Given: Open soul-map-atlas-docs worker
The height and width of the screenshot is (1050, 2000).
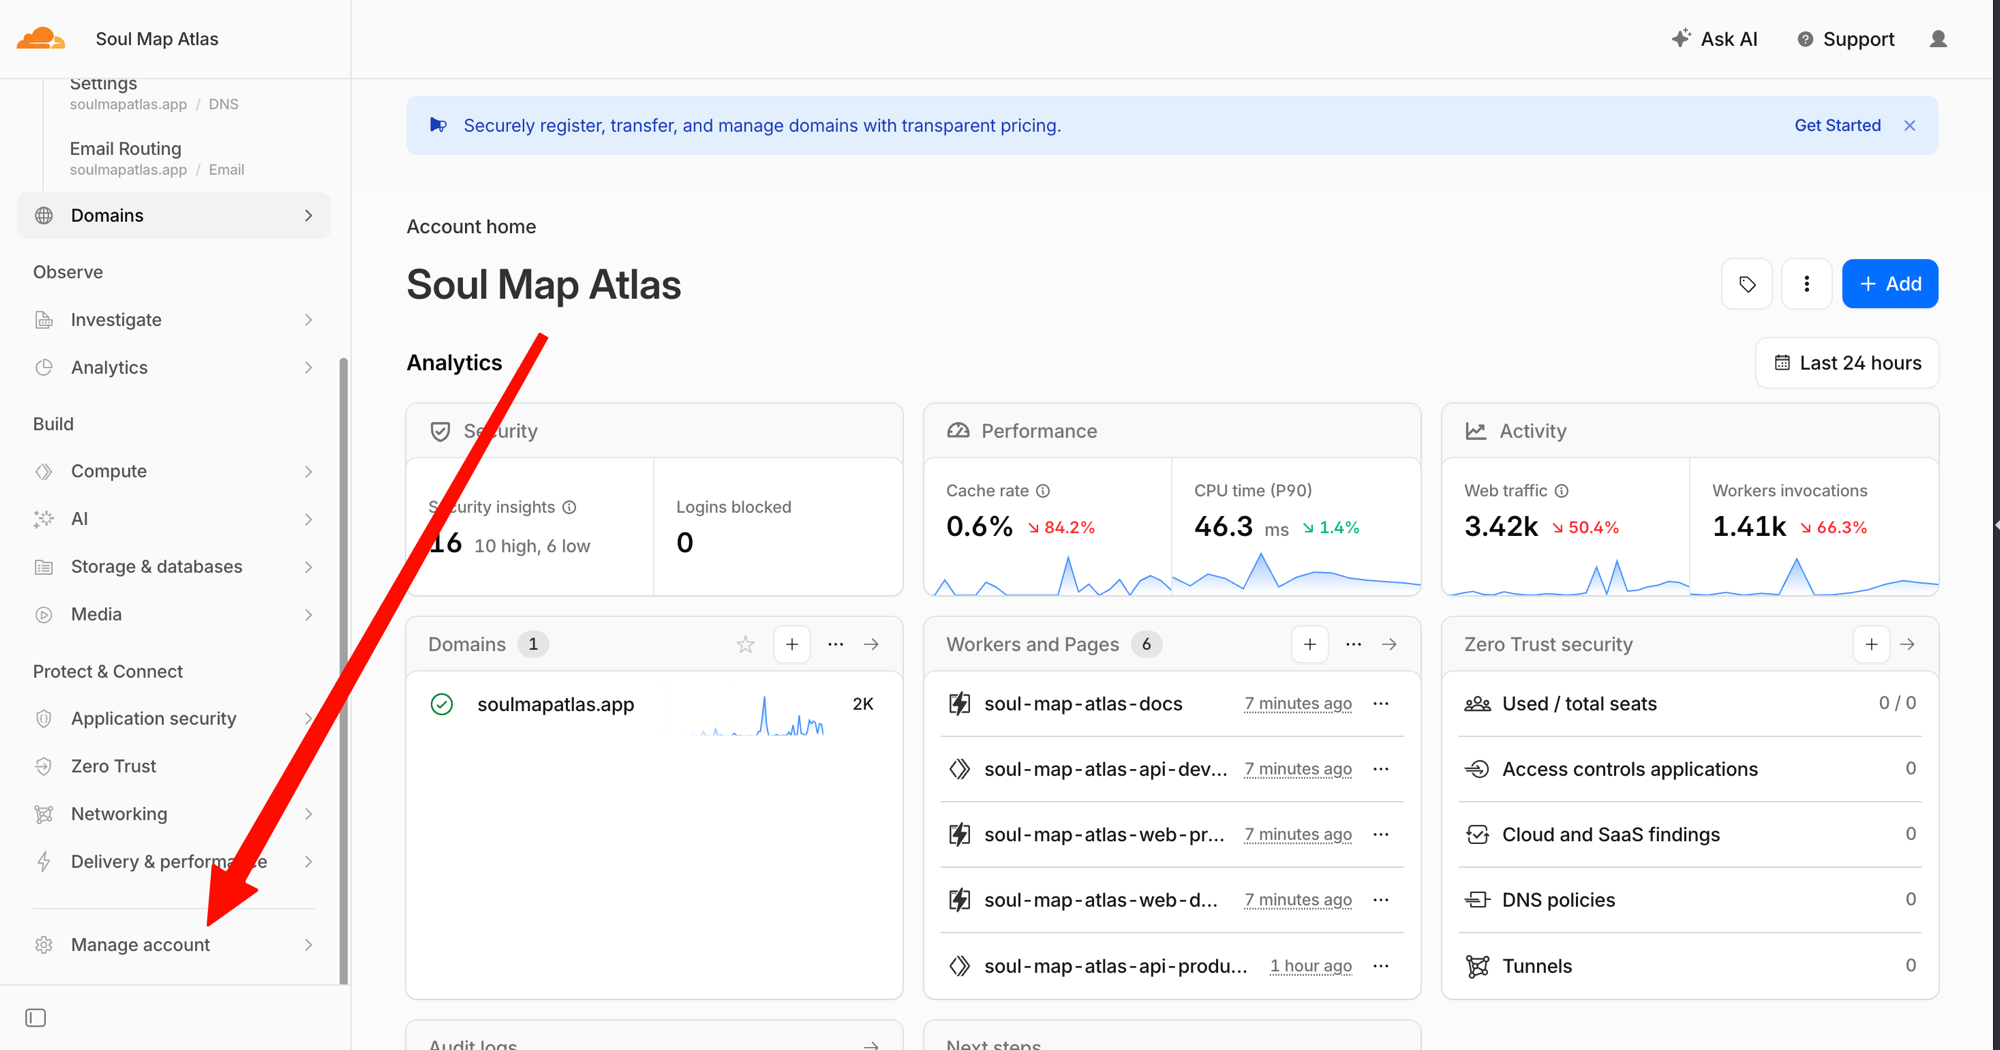Looking at the screenshot, I should (1083, 704).
